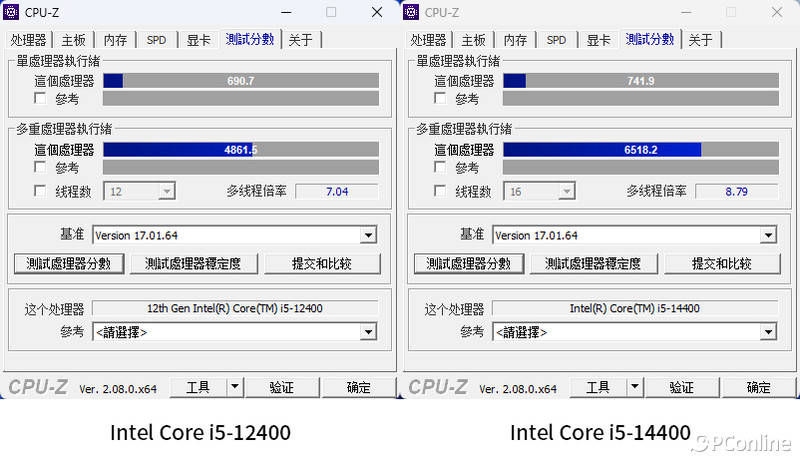The height and width of the screenshot is (460, 800).
Task: Open 内存 tab in right i5-14400 window
Action: tap(515, 40)
